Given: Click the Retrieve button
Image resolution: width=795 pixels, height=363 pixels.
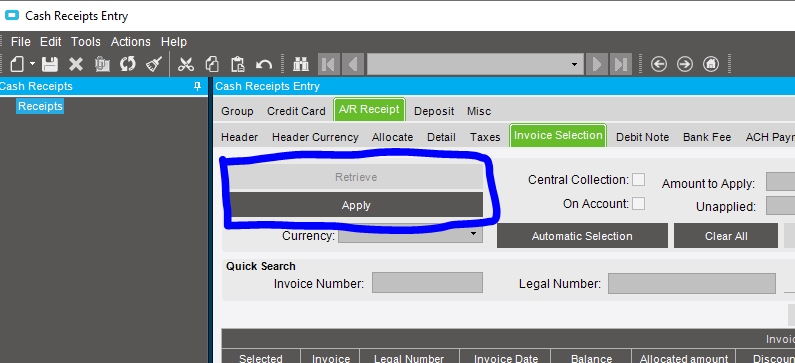Looking at the screenshot, I should (356, 177).
